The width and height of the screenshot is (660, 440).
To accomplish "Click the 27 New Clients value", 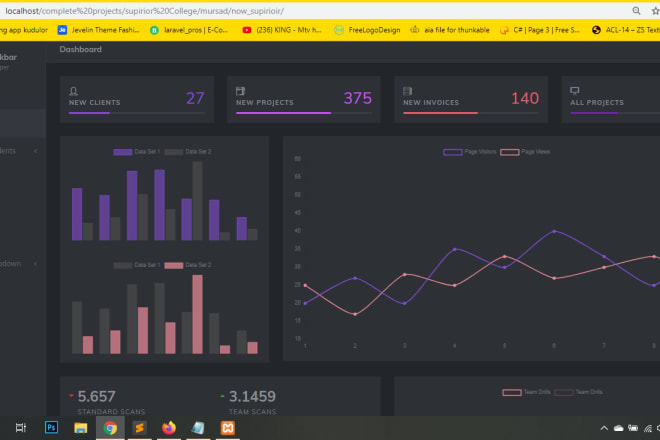I will tap(195, 98).
